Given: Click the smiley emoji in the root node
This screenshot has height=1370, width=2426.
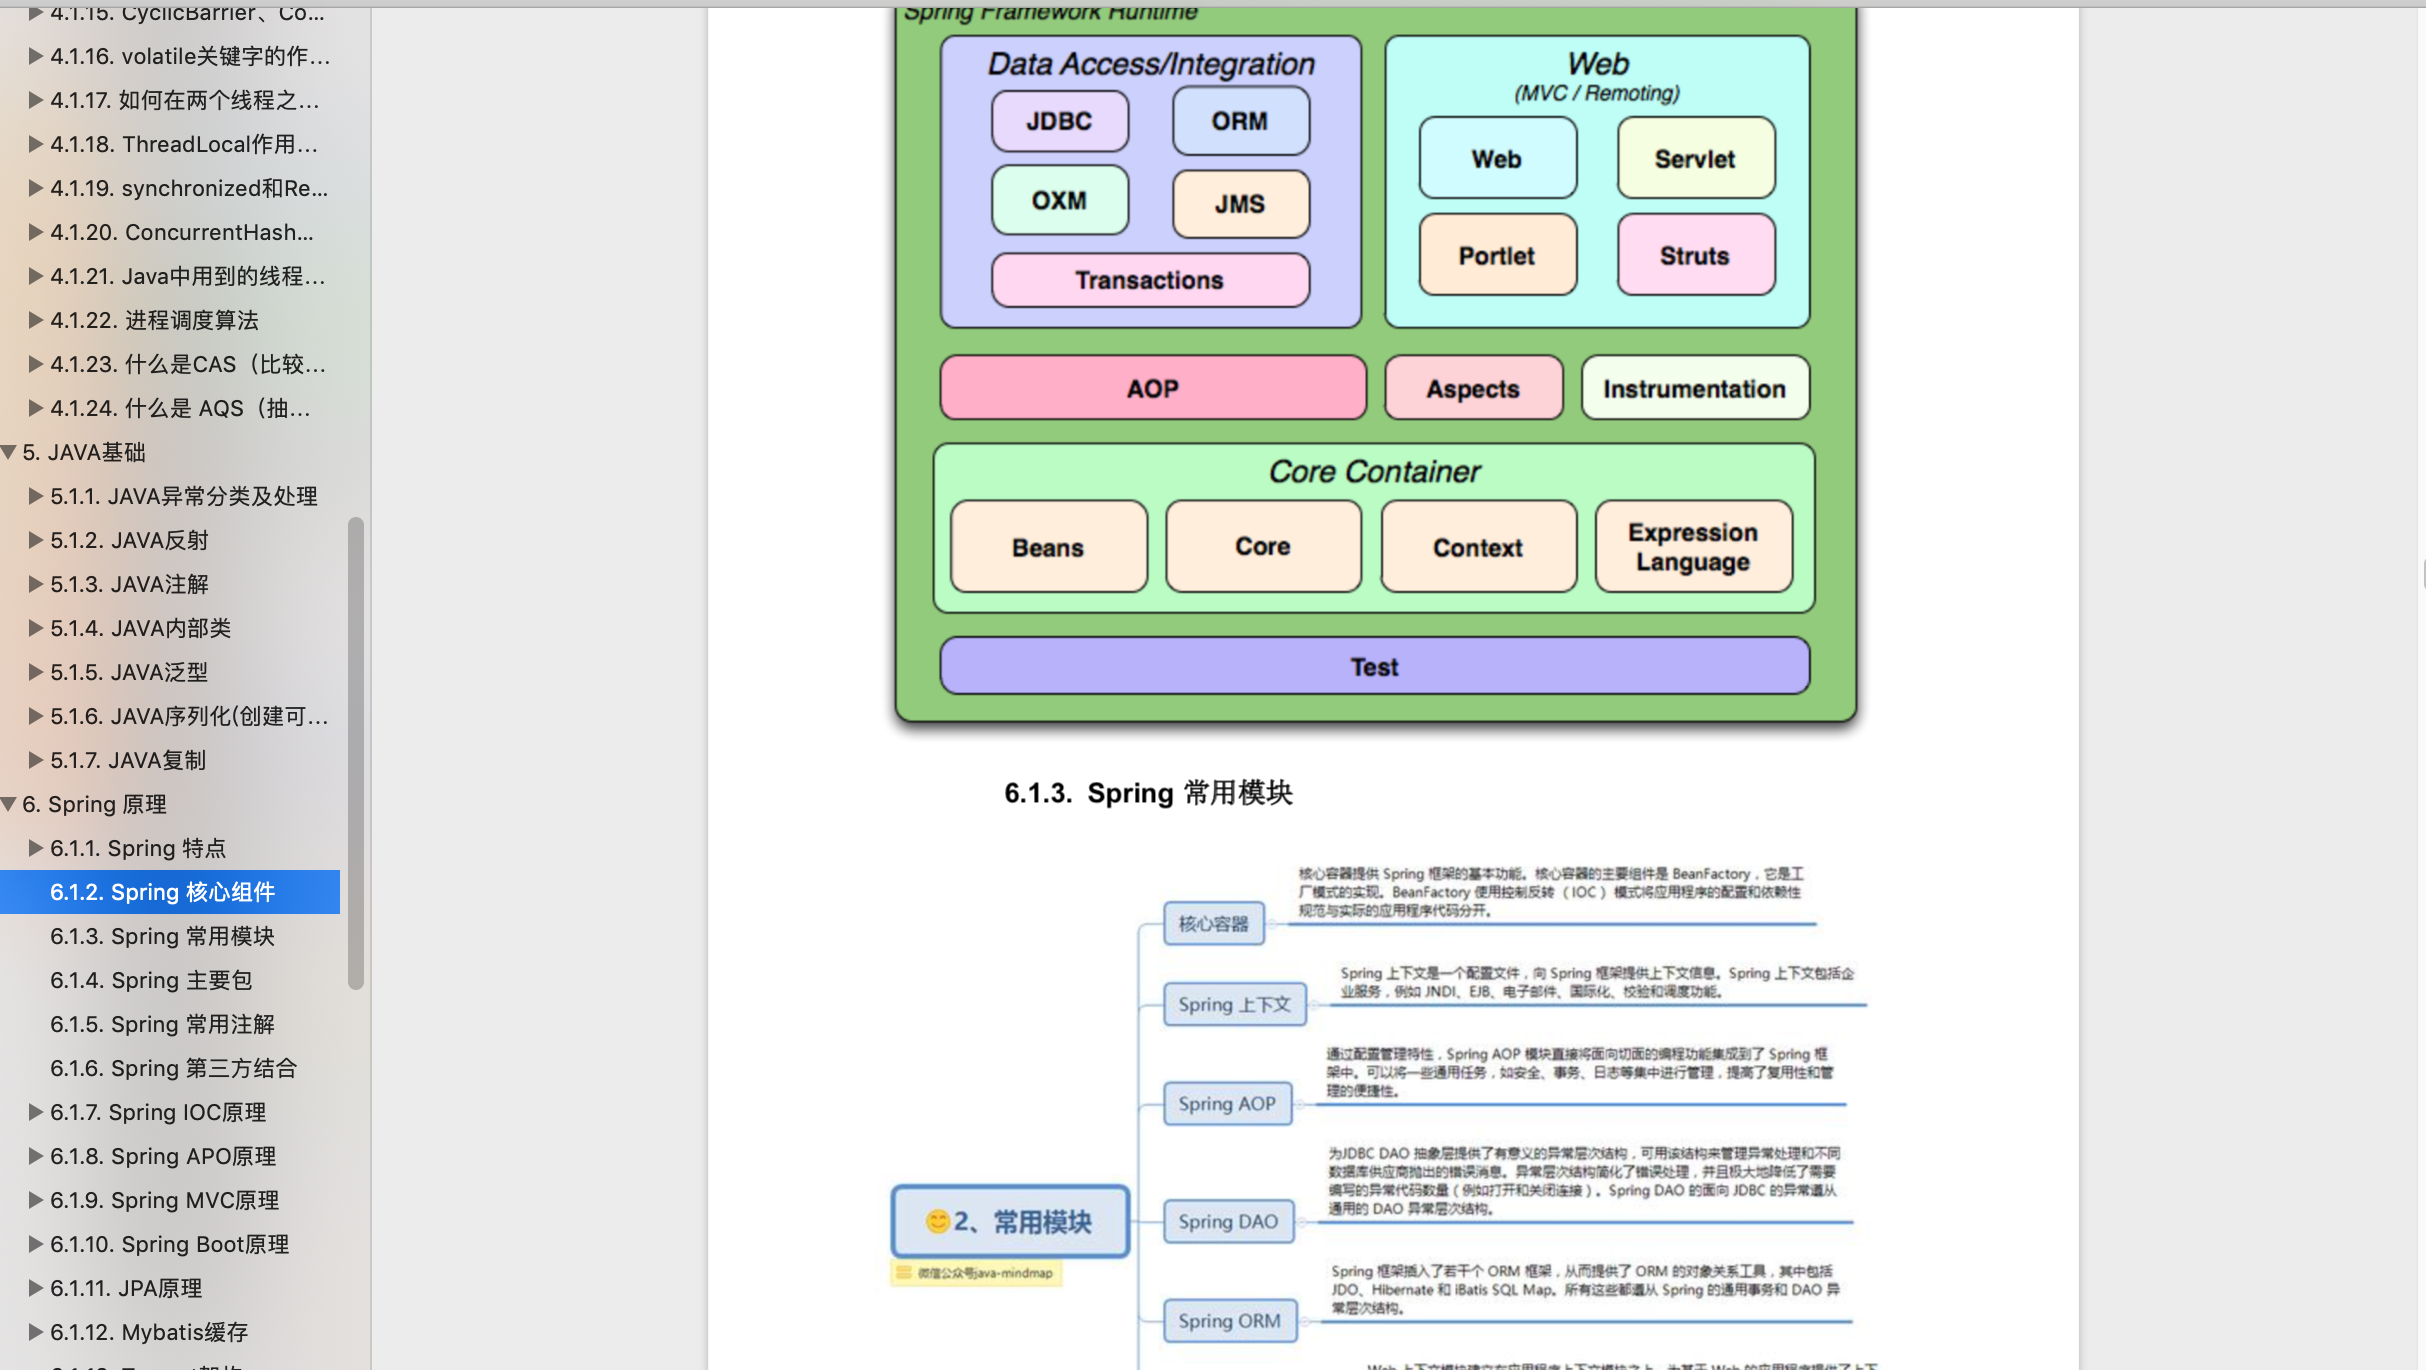Looking at the screenshot, I should tap(937, 1221).
